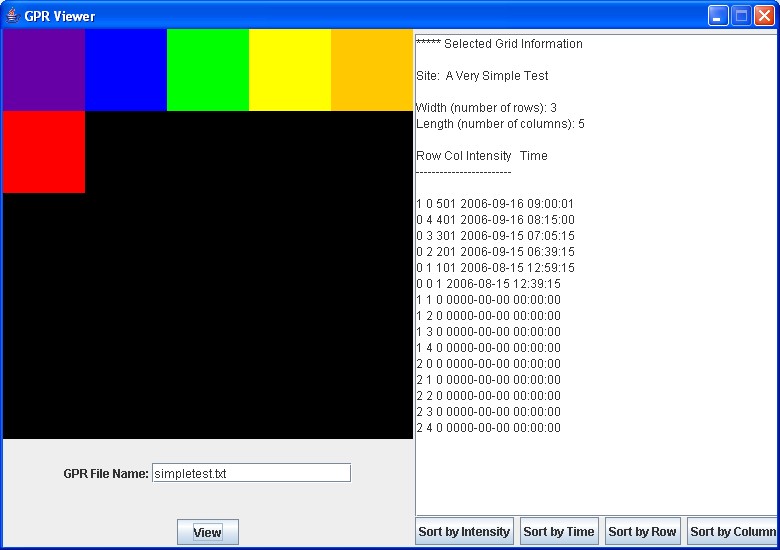Click the Java icon in title bar
The image size is (780, 550).
point(12,16)
